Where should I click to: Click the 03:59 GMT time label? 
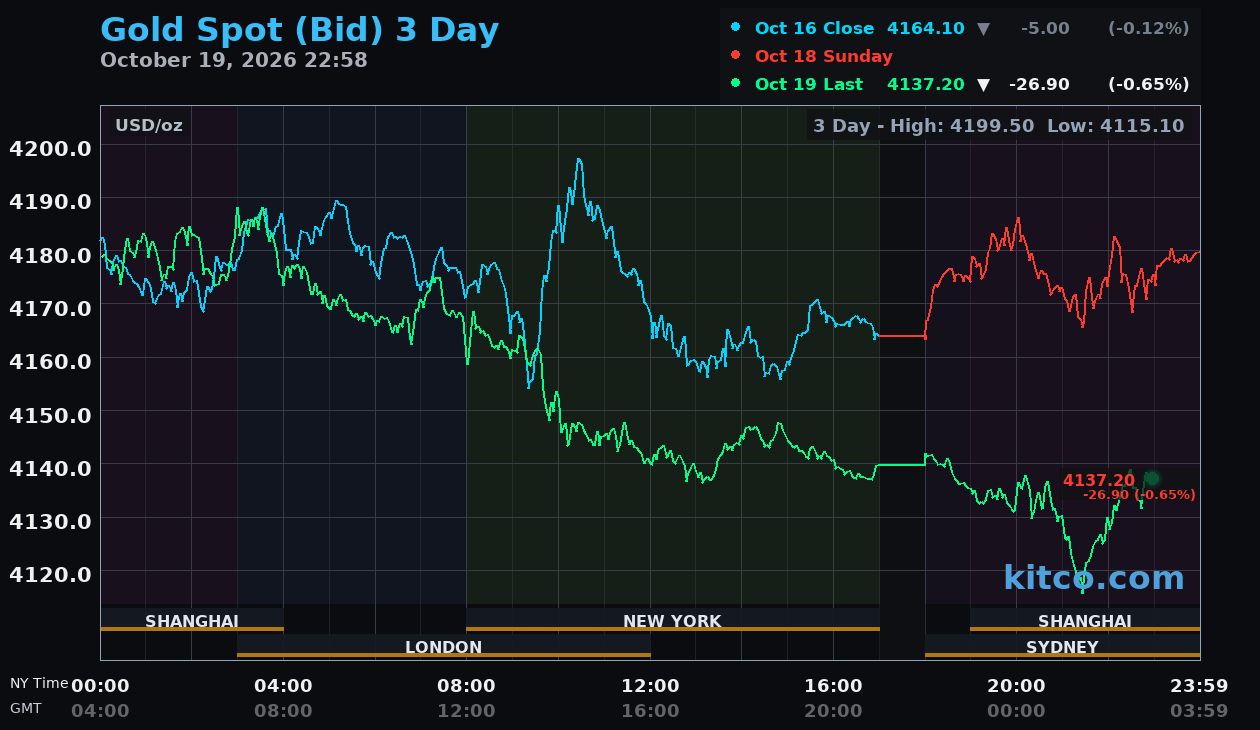pyautogui.click(x=1199, y=711)
